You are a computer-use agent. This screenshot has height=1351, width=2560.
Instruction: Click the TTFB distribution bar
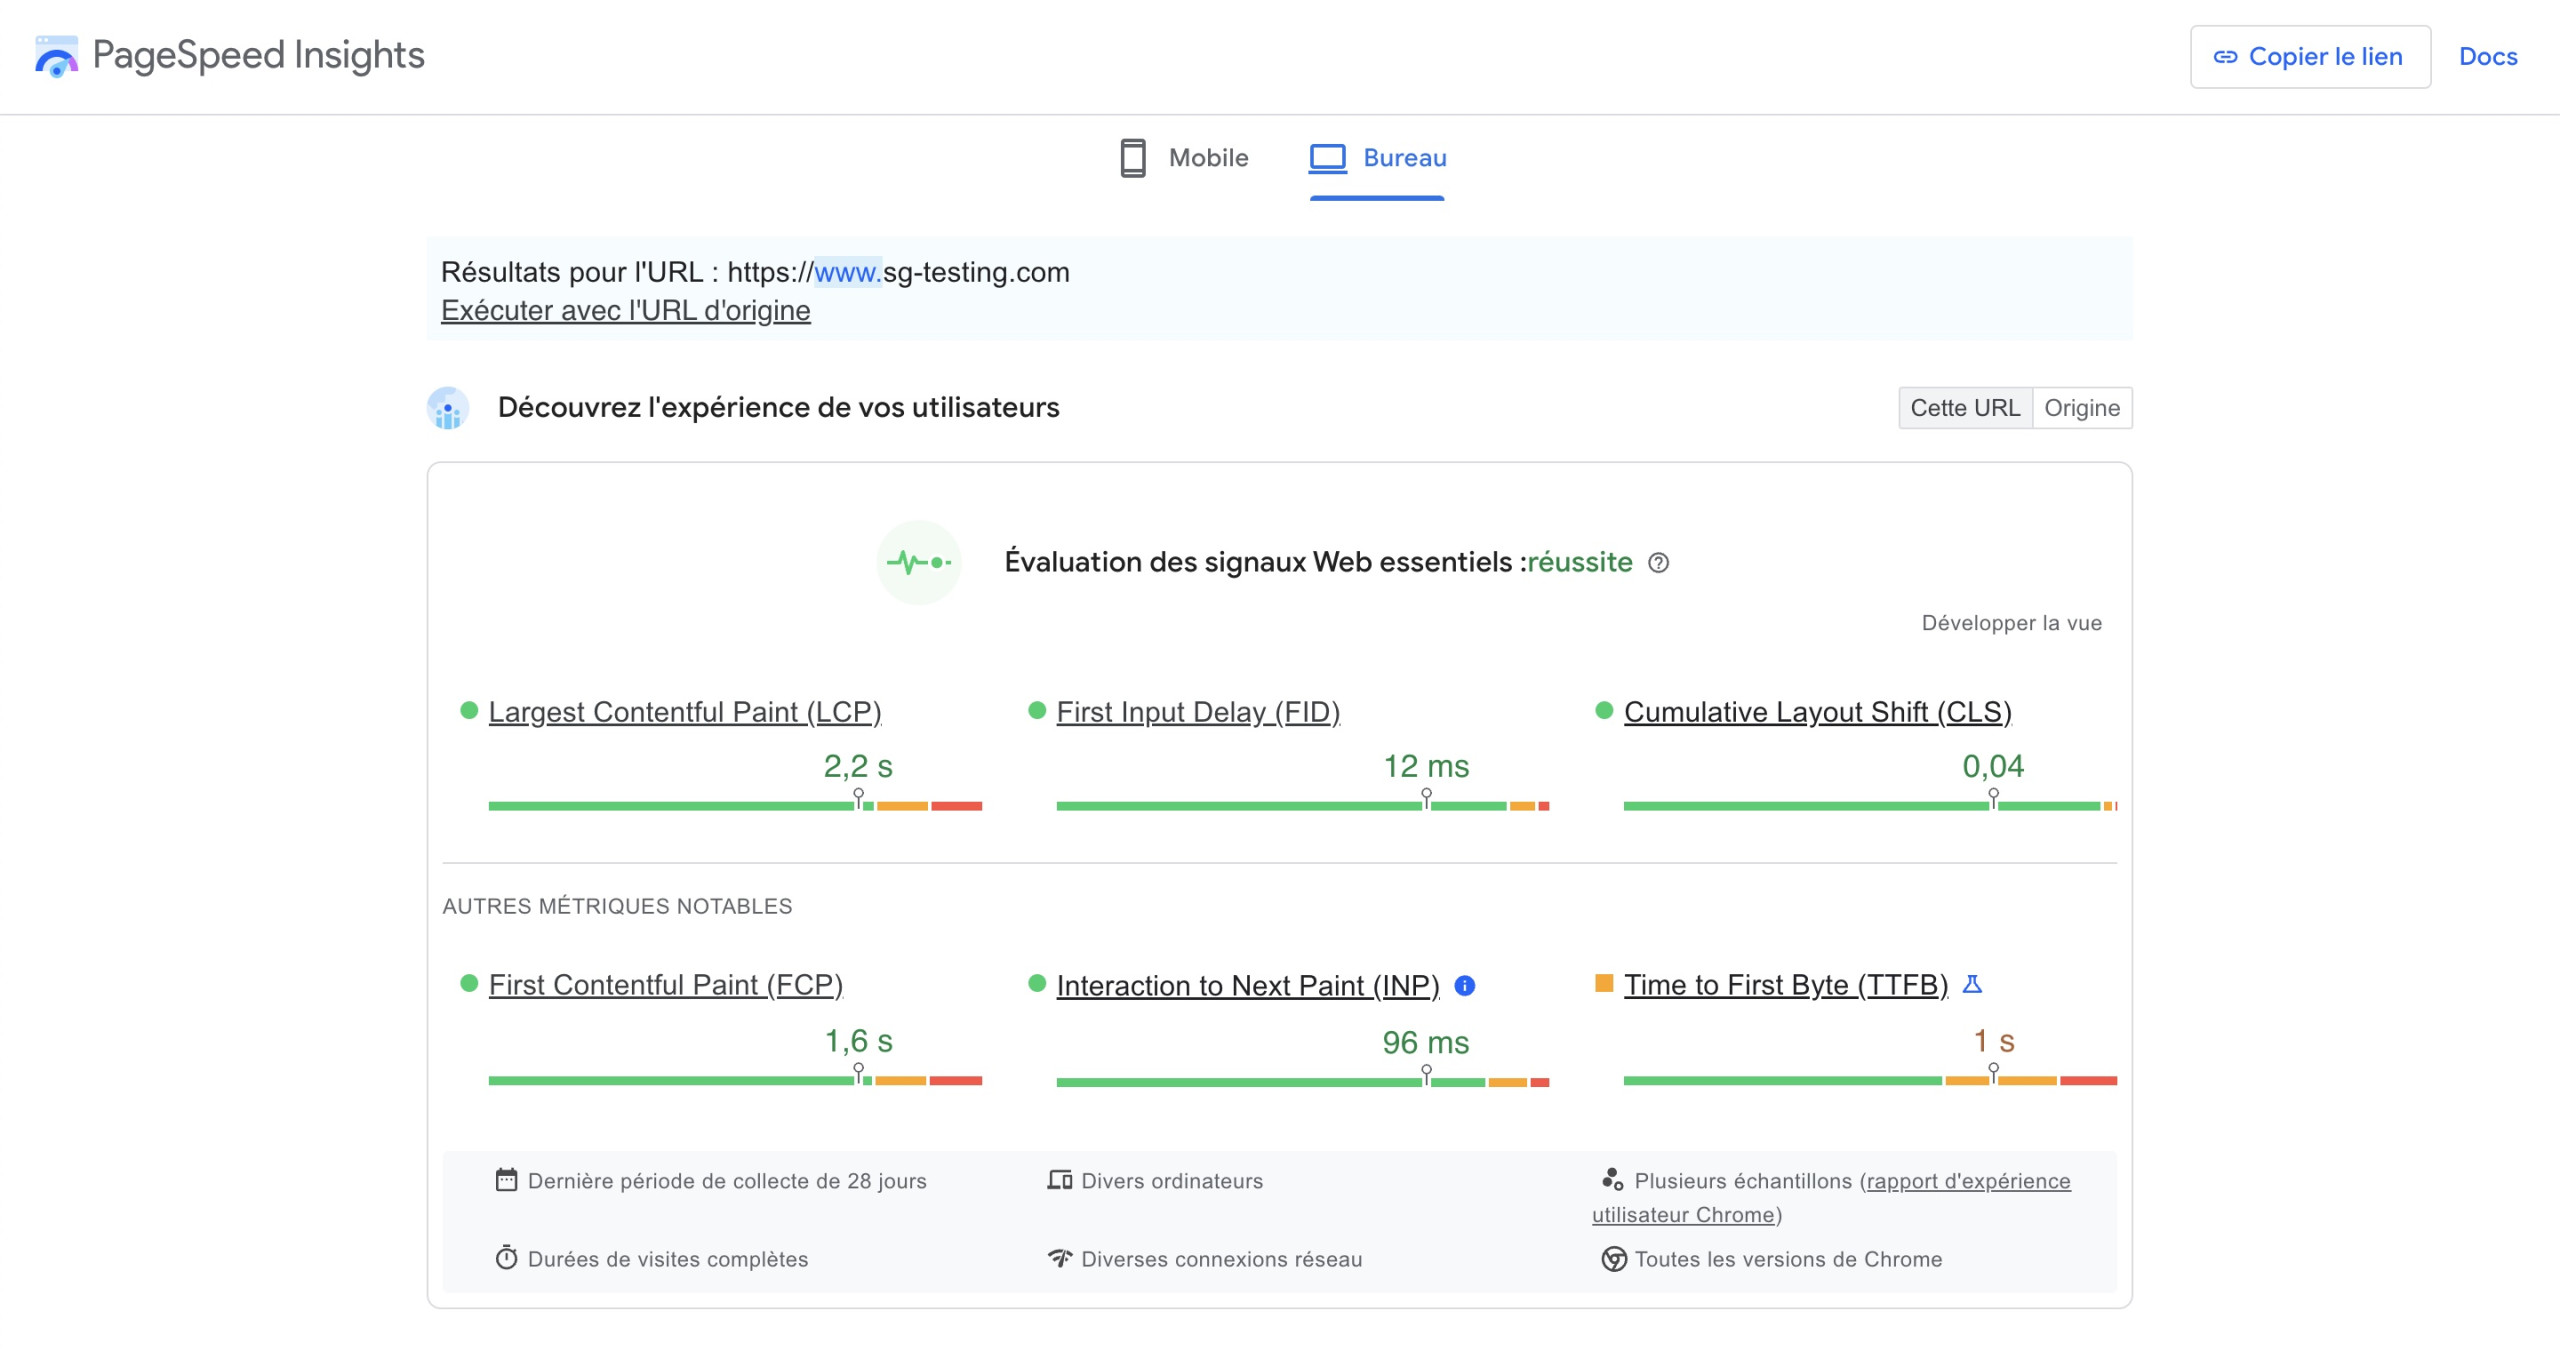click(x=1870, y=1081)
